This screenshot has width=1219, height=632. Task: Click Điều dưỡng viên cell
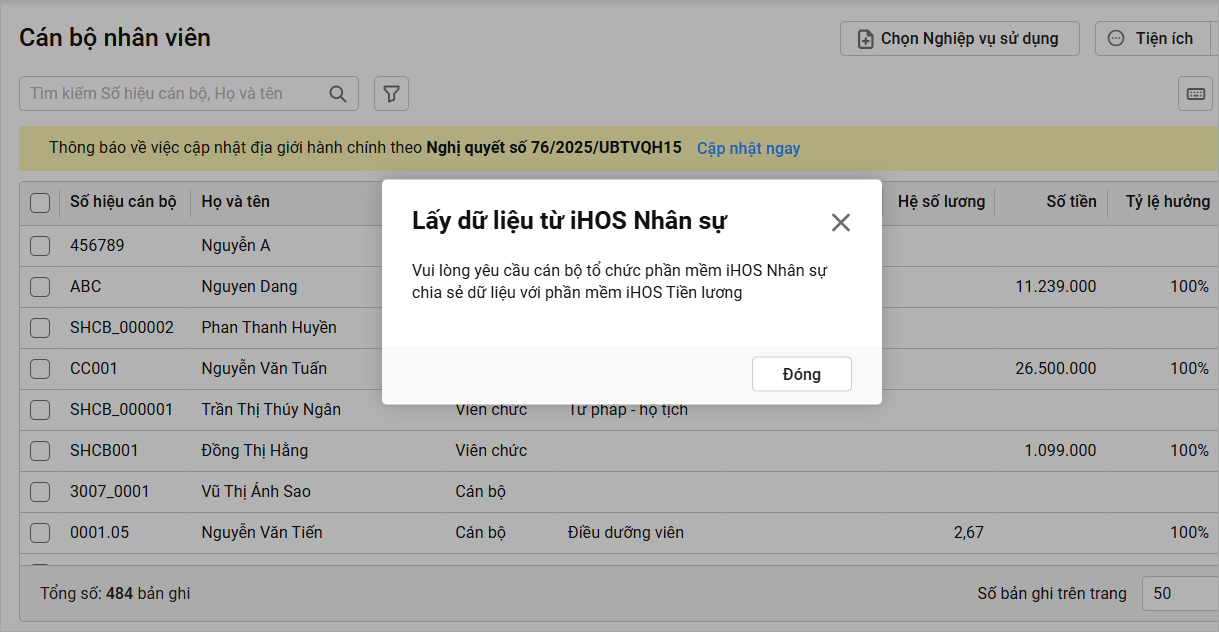(x=626, y=532)
